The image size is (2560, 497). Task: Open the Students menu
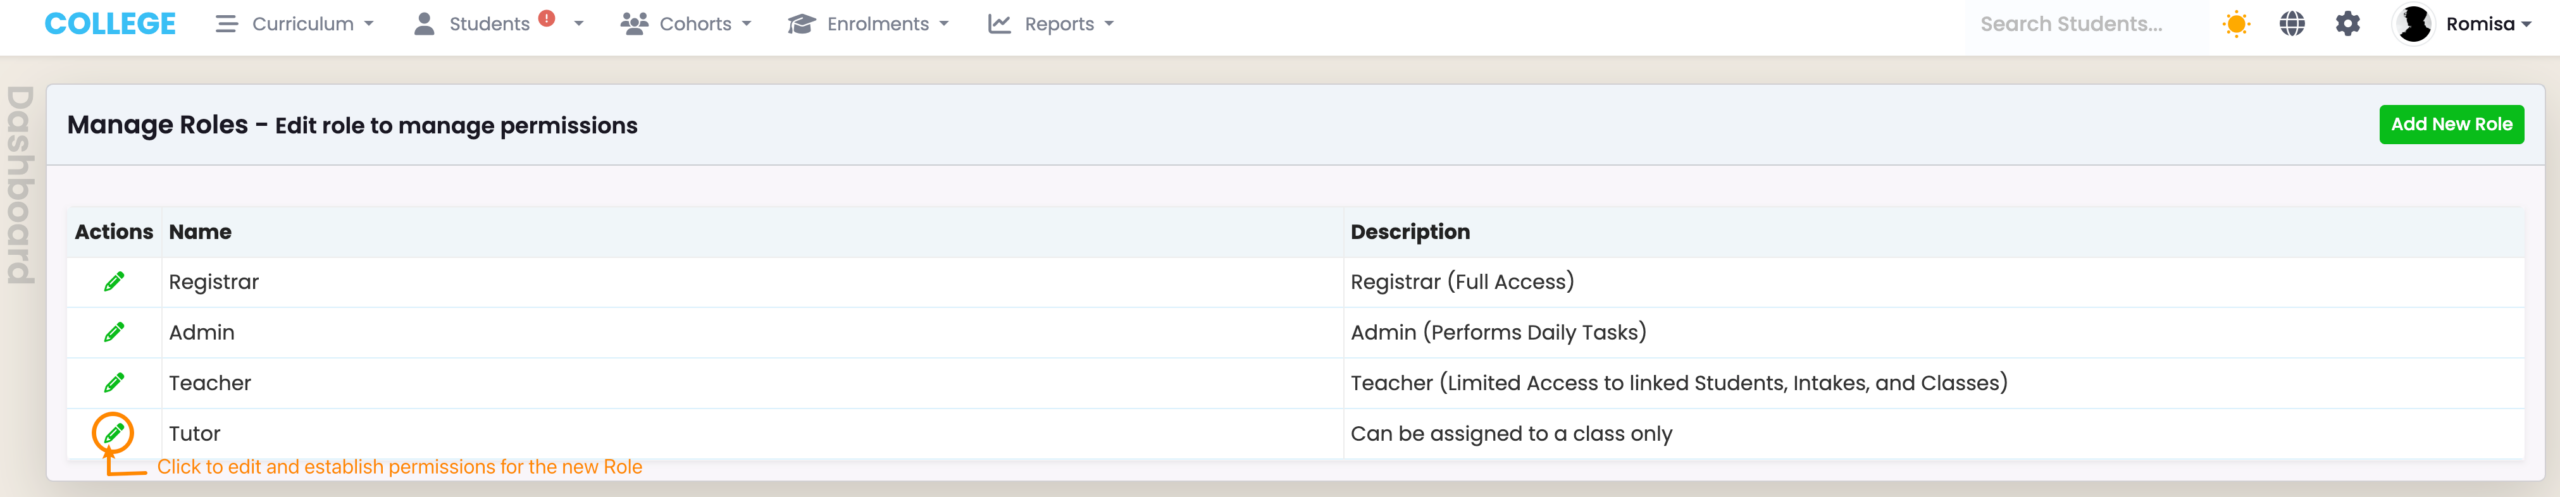point(489,24)
